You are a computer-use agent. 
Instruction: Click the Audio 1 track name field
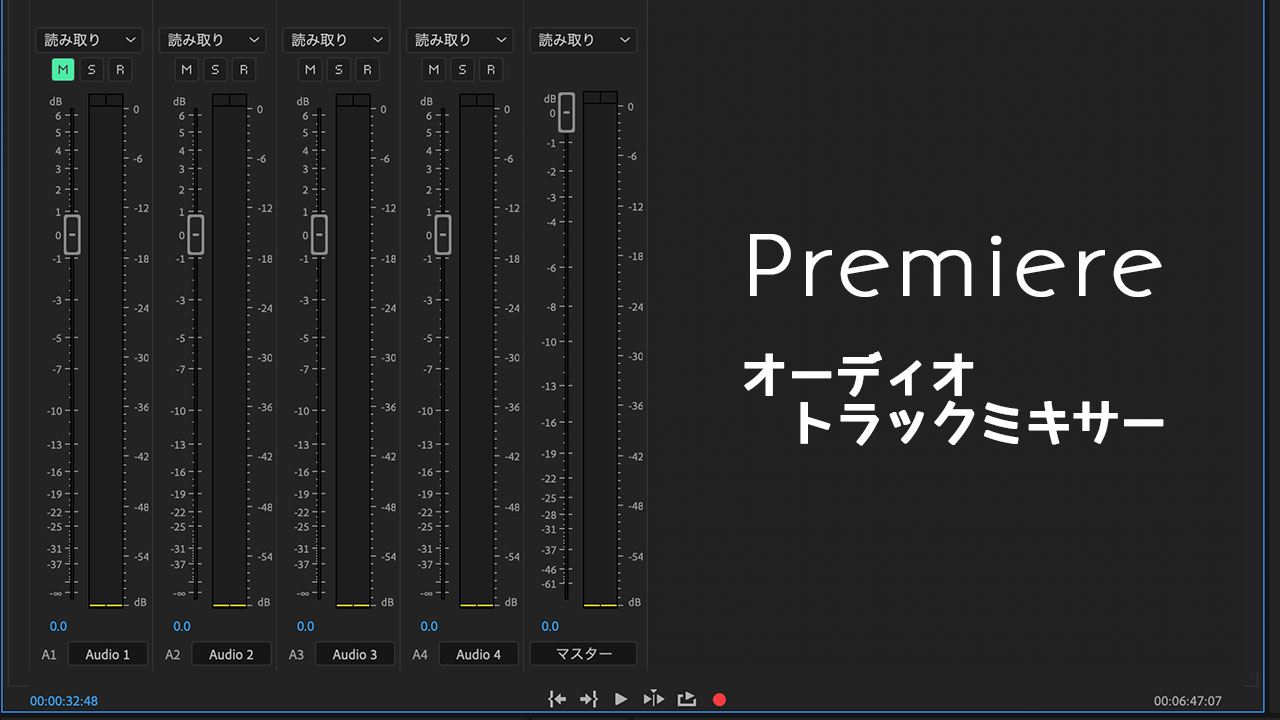click(x=108, y=654)
